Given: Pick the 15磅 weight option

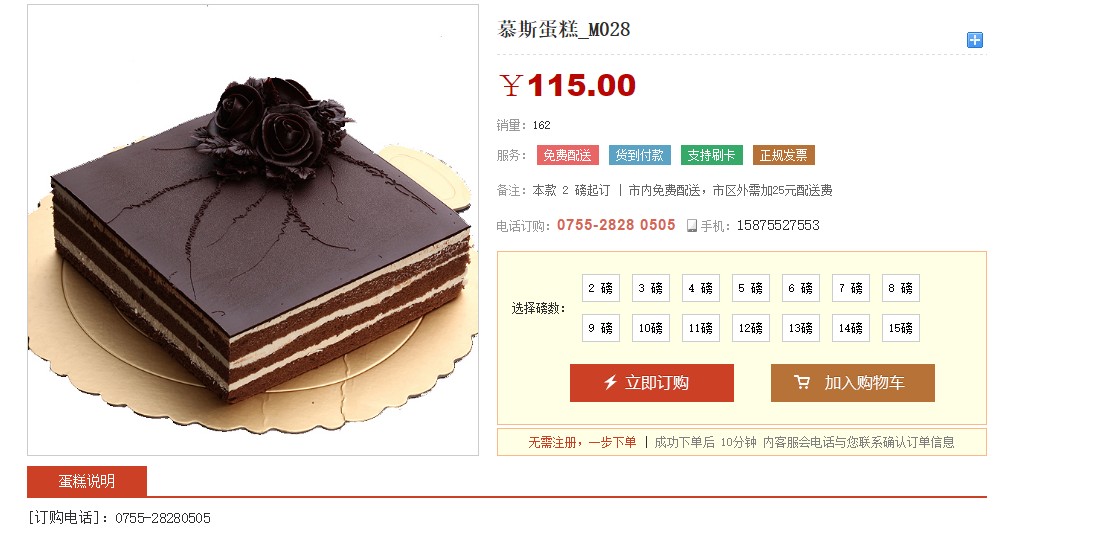Looking at the screenshot, I should pos(900,328).
